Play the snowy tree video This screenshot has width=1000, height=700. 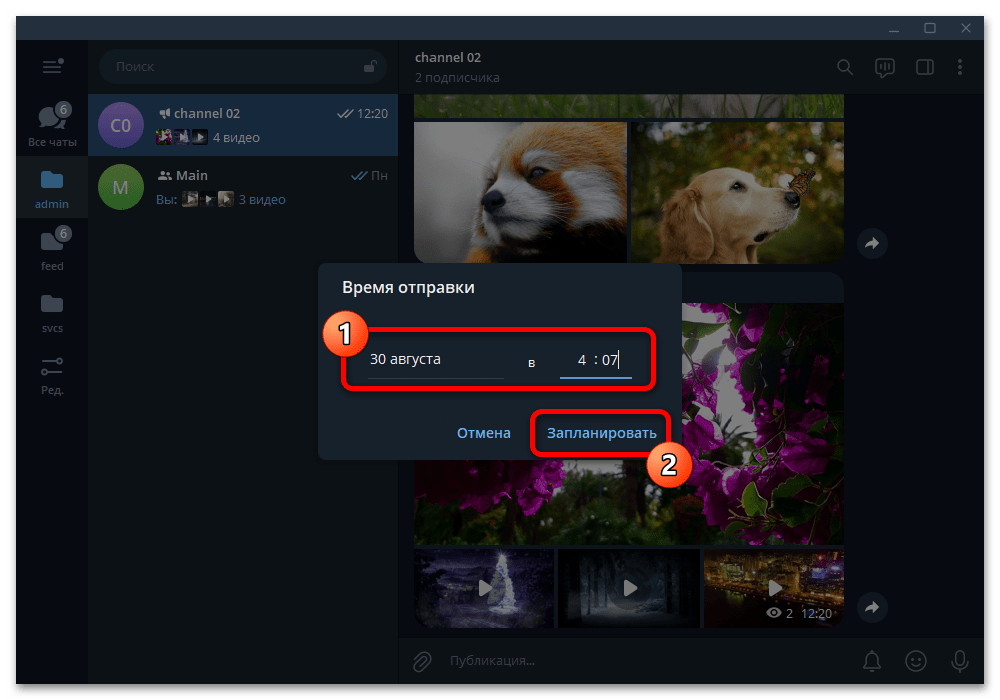[484, 588]
